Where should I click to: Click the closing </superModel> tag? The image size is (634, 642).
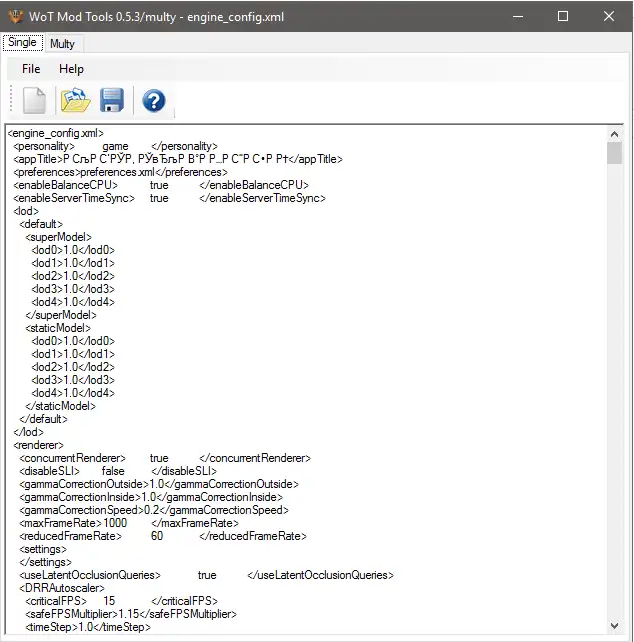[x=61, y=315]
